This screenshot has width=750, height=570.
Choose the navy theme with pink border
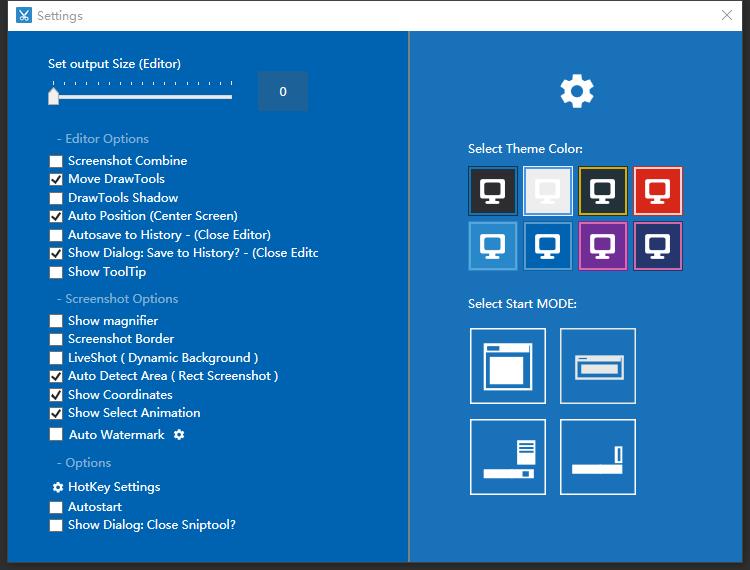(x=658, y=246)
